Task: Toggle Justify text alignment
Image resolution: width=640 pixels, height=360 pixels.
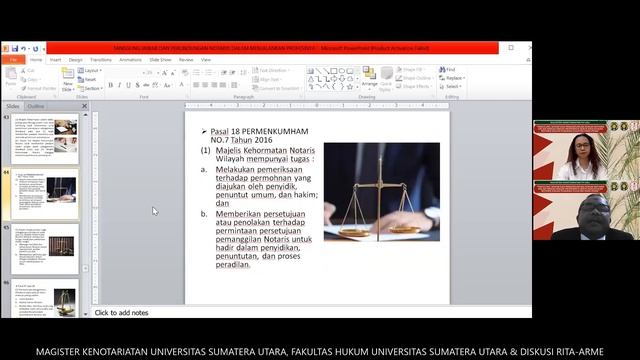Action: pos(222,85)
